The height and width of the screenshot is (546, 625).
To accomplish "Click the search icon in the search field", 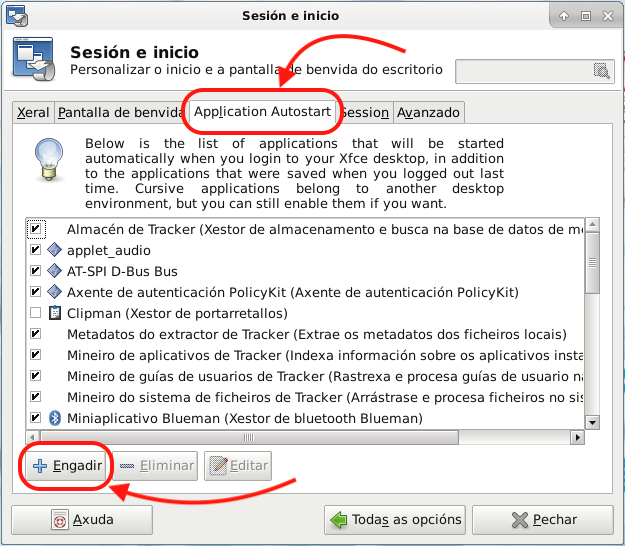I will (x=601, y=71).
